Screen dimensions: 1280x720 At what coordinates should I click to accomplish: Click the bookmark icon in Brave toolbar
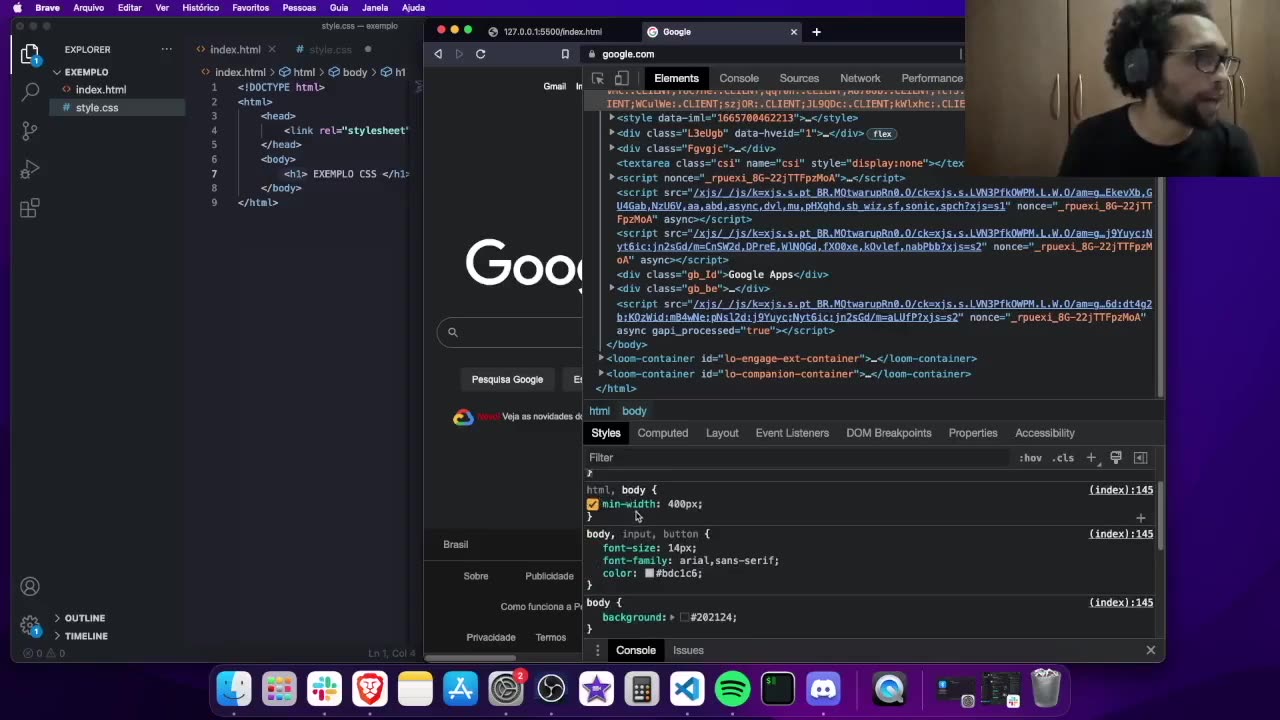click(565, 54)
